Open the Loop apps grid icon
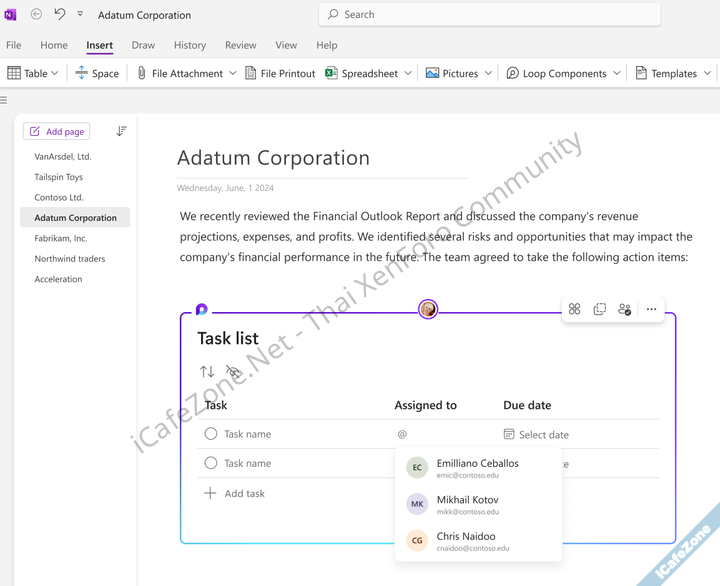This screenshot has height=586, width=720. tap(575, 310)
